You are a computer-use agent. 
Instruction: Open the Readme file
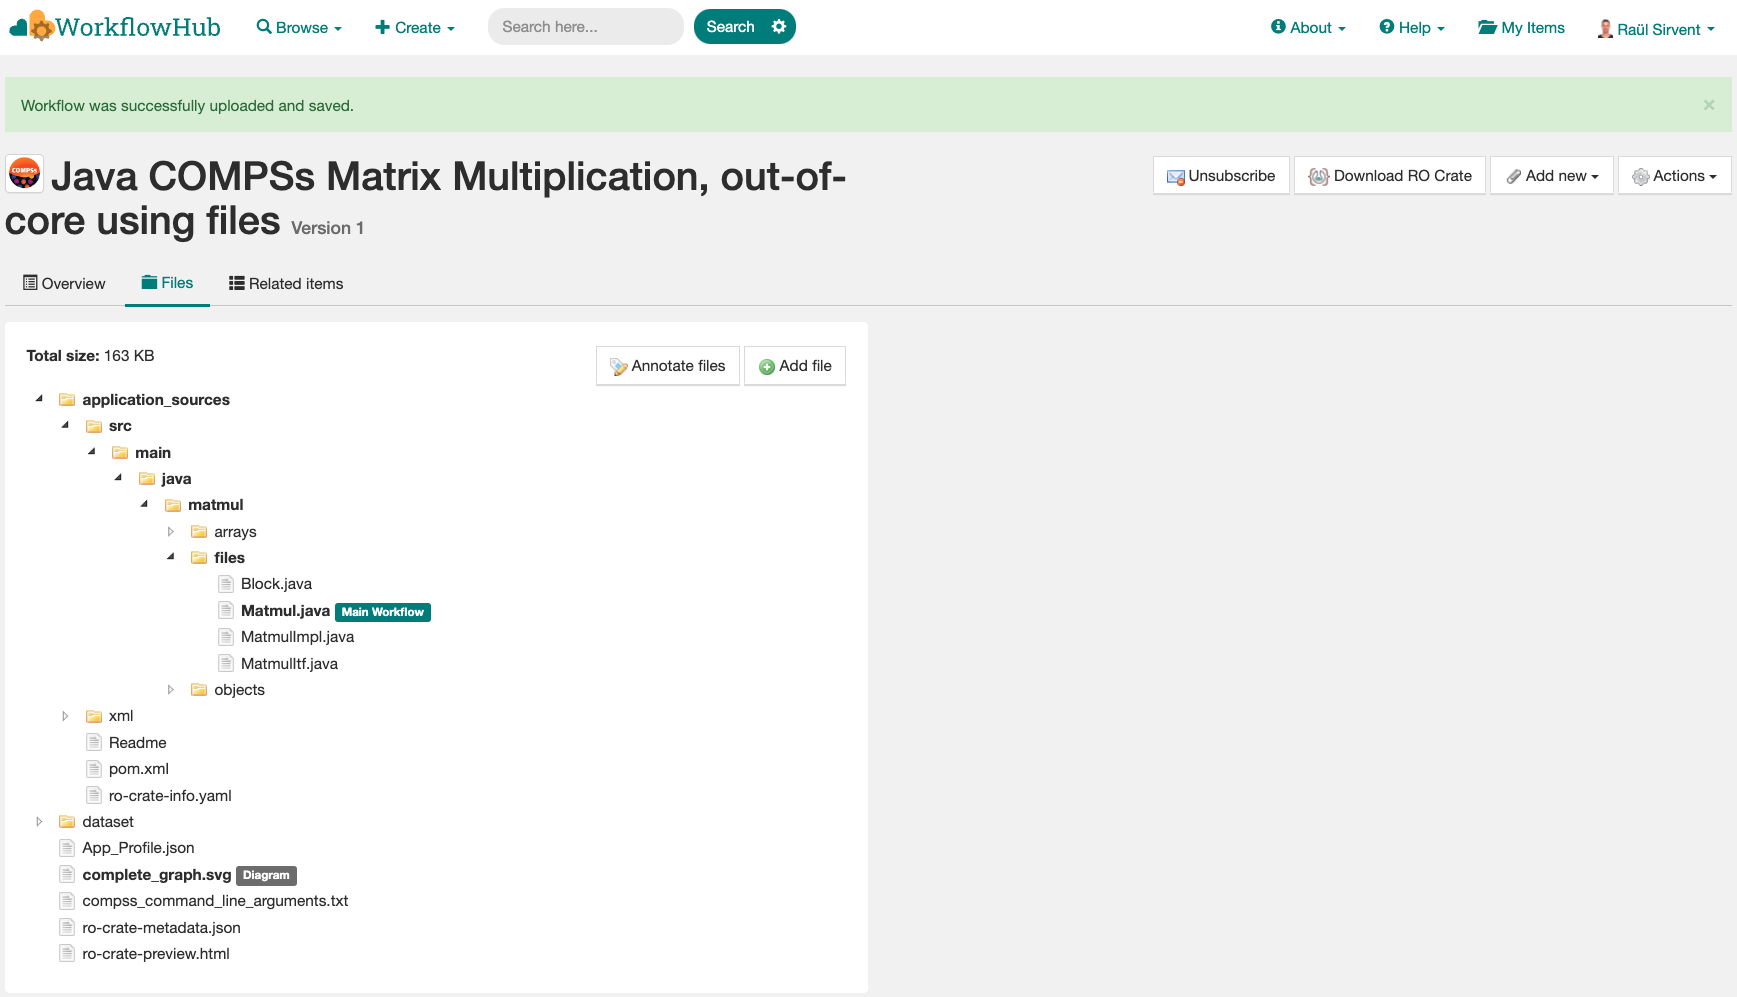[x=138, y=743]
